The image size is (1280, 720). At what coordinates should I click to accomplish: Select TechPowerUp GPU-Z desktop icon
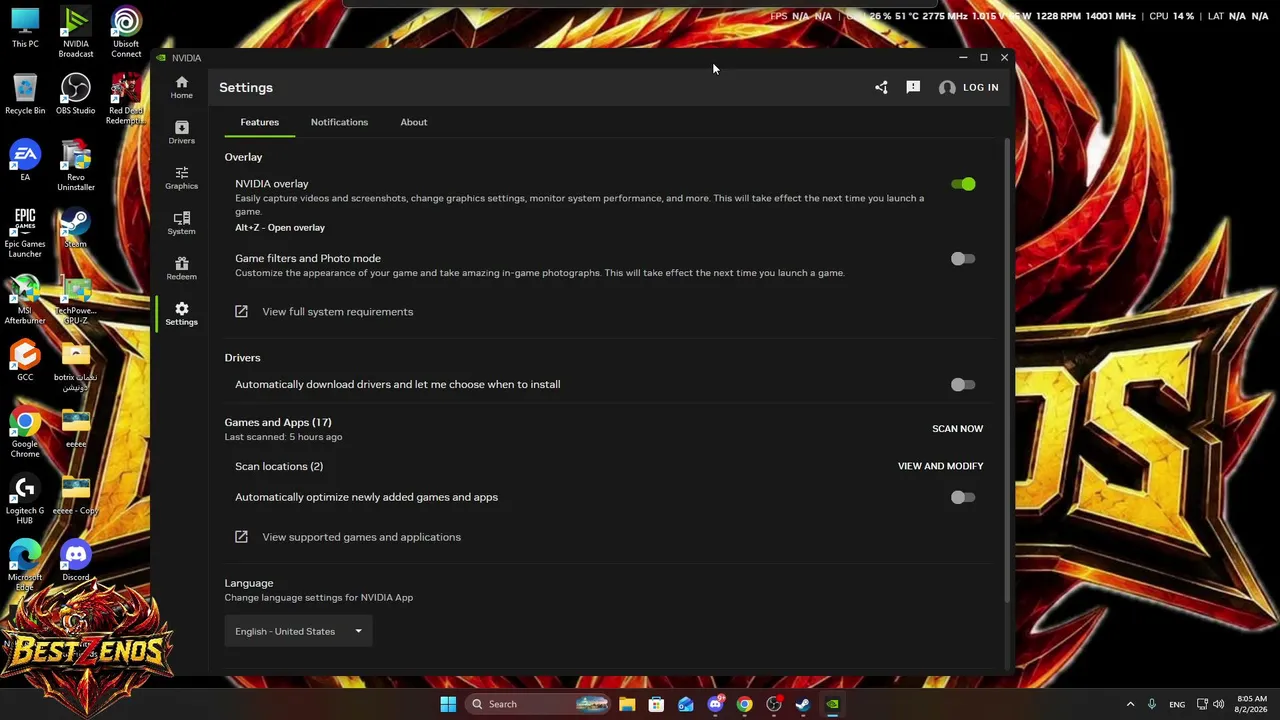pos(76,300)
